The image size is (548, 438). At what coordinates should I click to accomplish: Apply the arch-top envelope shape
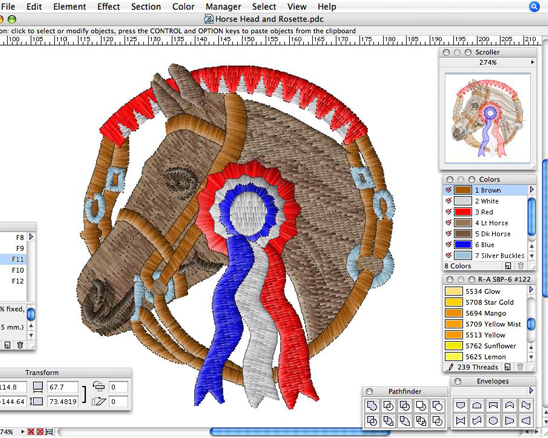point(477,405)
